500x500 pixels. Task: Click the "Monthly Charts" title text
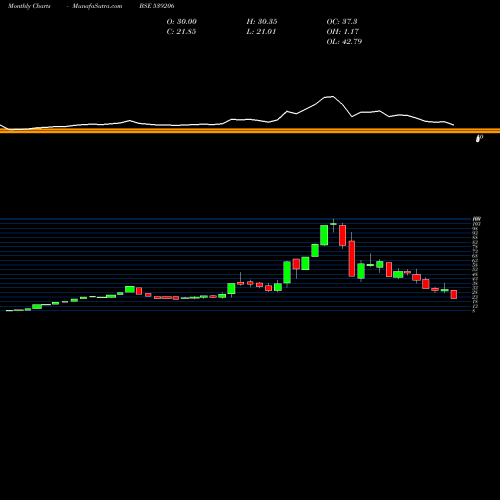(x=29, y=6)
